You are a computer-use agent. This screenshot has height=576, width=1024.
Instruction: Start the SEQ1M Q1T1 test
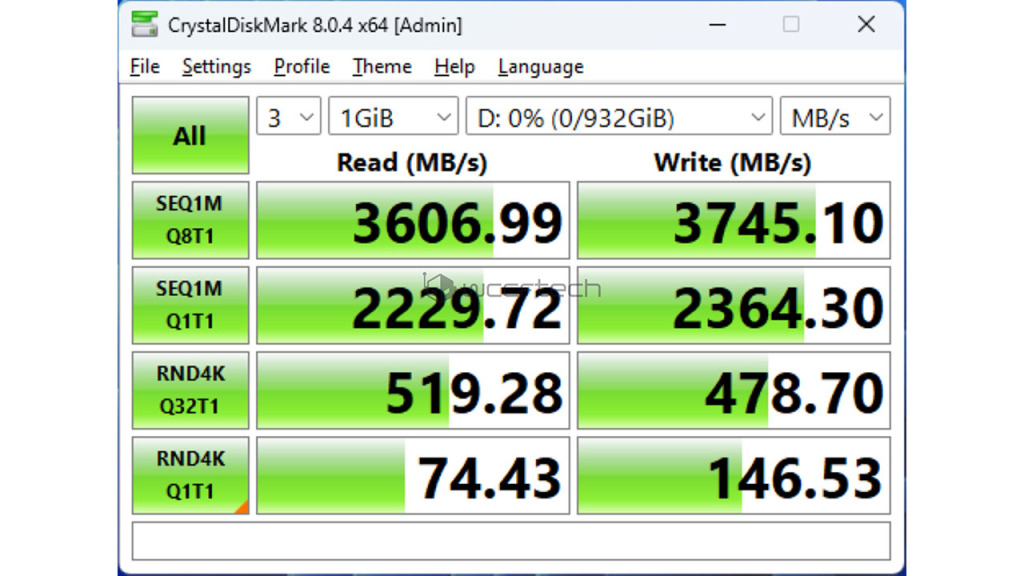pos(190,305)
